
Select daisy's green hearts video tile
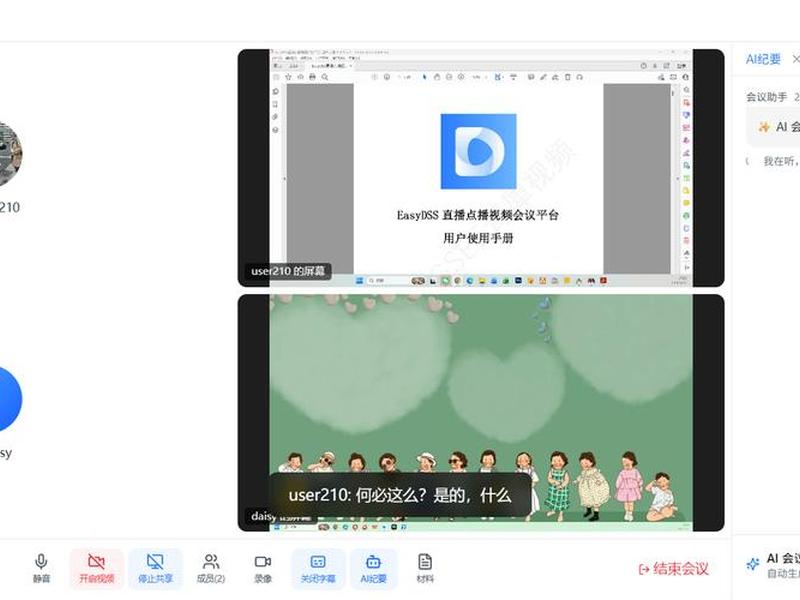click(481, 413)
